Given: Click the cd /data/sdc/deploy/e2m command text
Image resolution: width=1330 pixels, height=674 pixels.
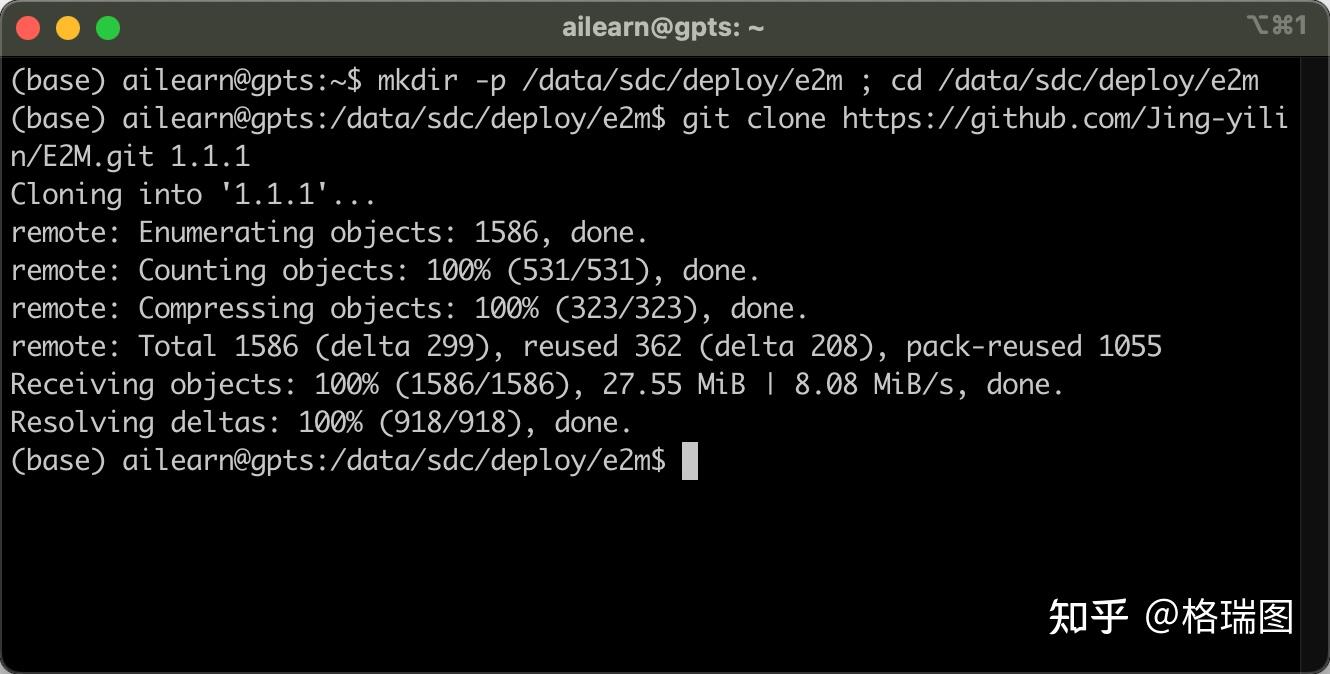Looking at the screenshot, I should (1074, 81).
